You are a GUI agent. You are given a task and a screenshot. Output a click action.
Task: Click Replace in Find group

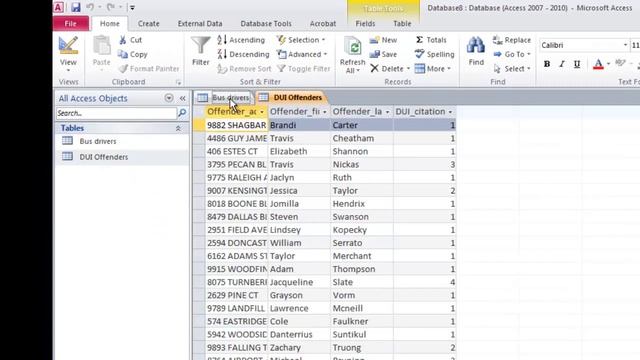coord(512,40)
